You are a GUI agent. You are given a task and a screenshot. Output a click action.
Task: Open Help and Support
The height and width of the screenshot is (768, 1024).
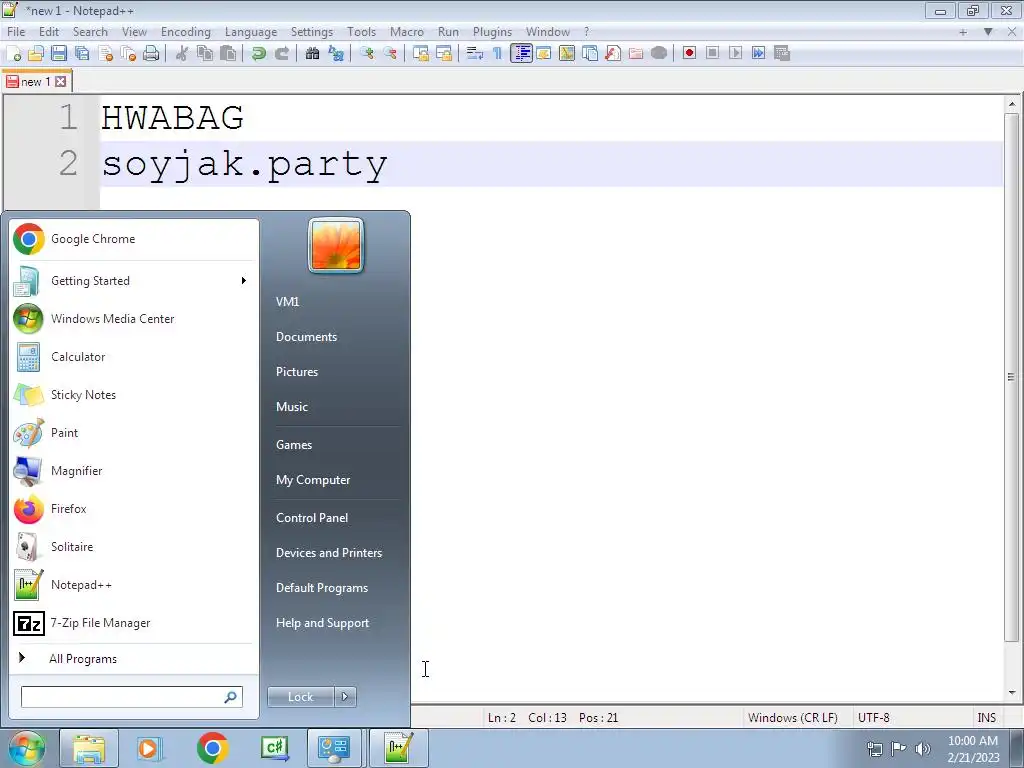(322, 623)
